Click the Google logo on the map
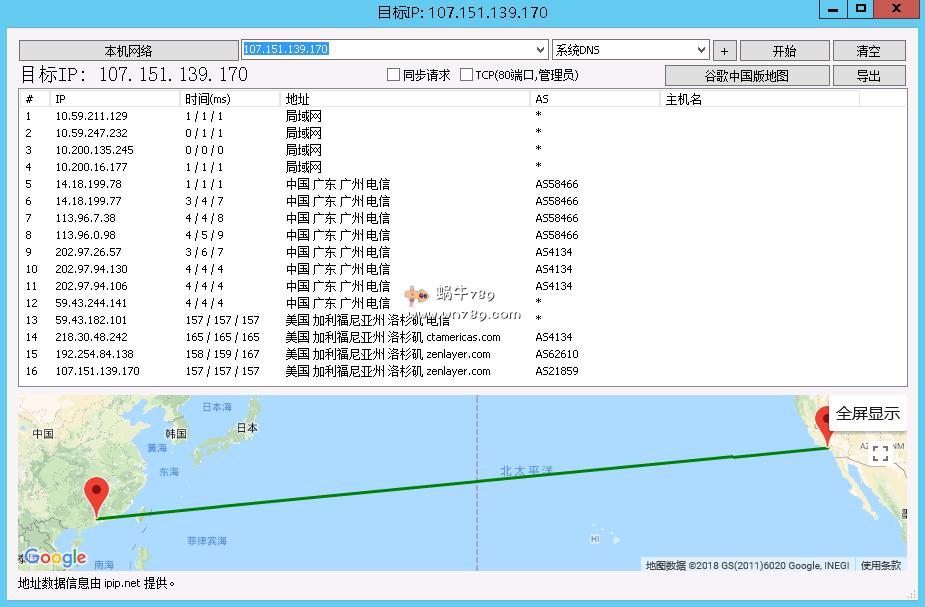 (x=55, y=557)
